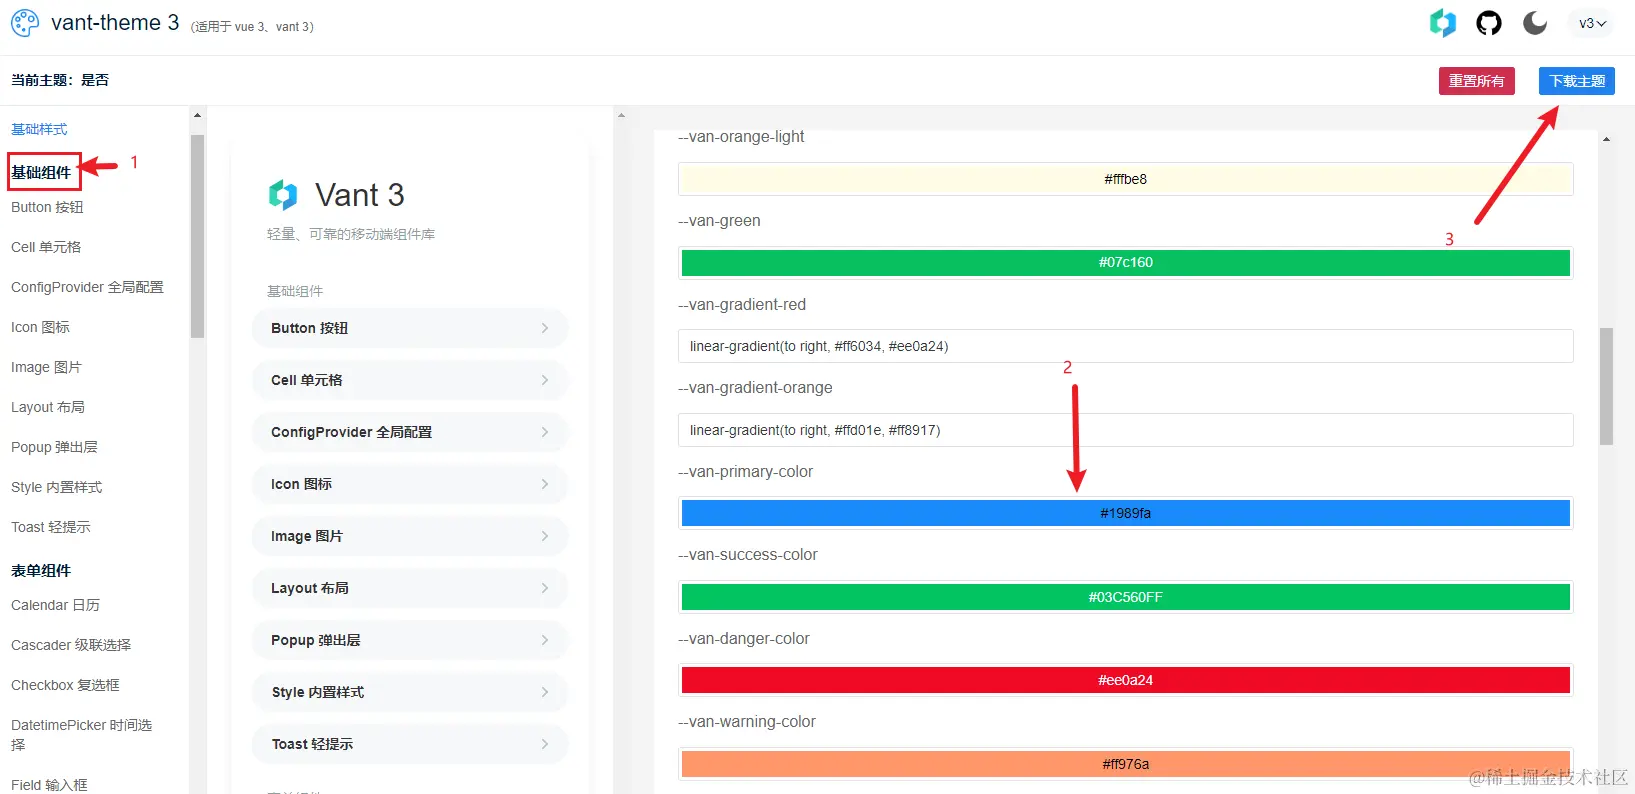1635x794 pixels.
Task: Click the sidebar scroll-up arrow
Action: point(197,116)
